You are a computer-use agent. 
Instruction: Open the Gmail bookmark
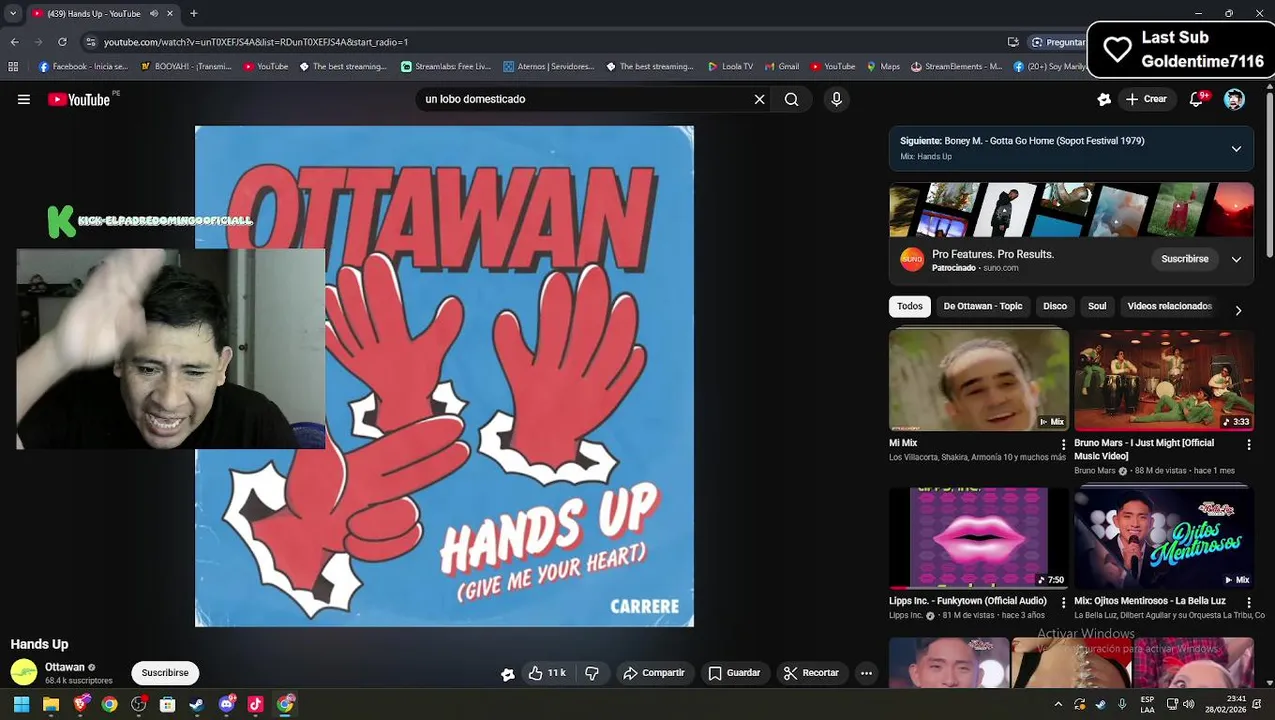[782, 67]
